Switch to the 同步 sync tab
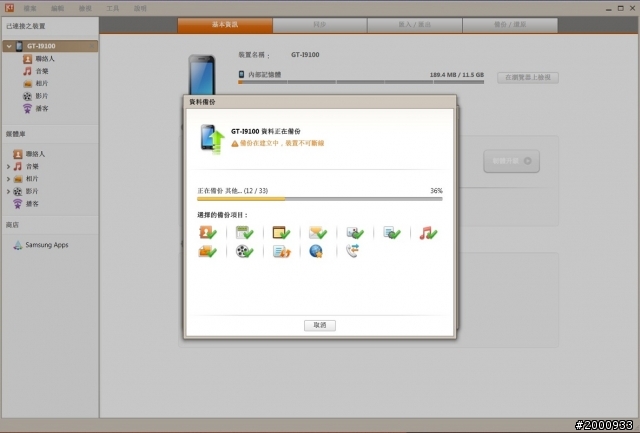Screen dimensions: 640x433 (320, 25)
